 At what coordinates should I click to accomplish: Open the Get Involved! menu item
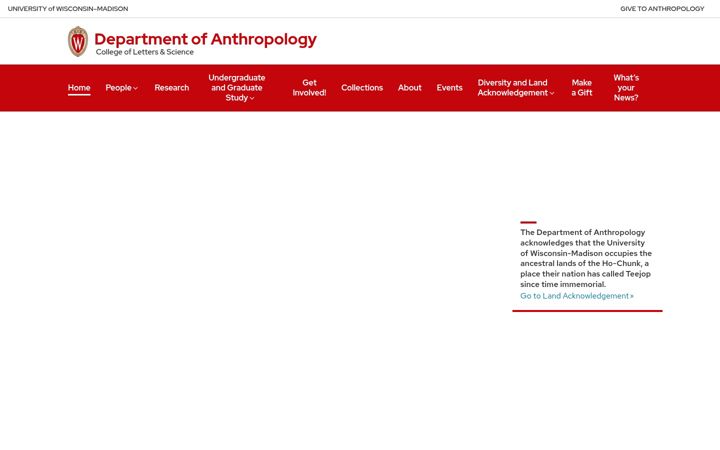coord(309,88)
